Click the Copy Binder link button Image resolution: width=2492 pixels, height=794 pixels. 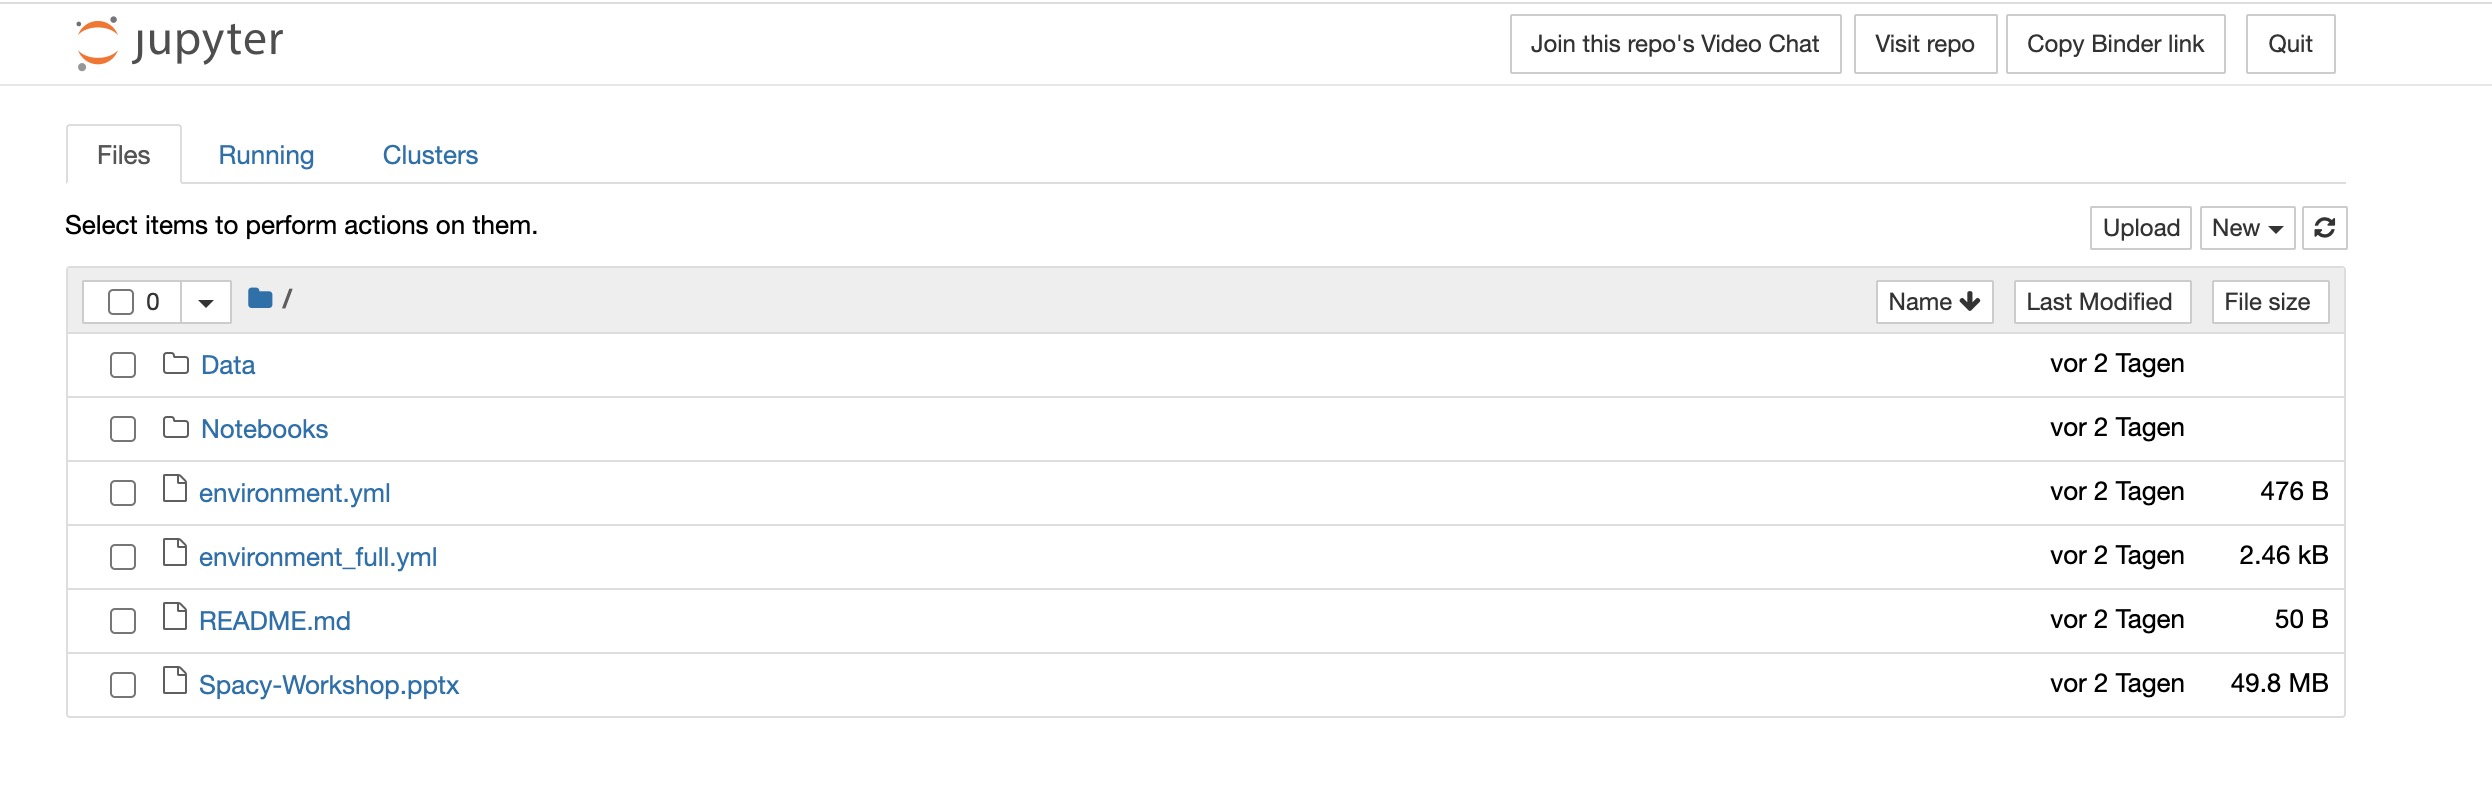(x=2115, y=44)
